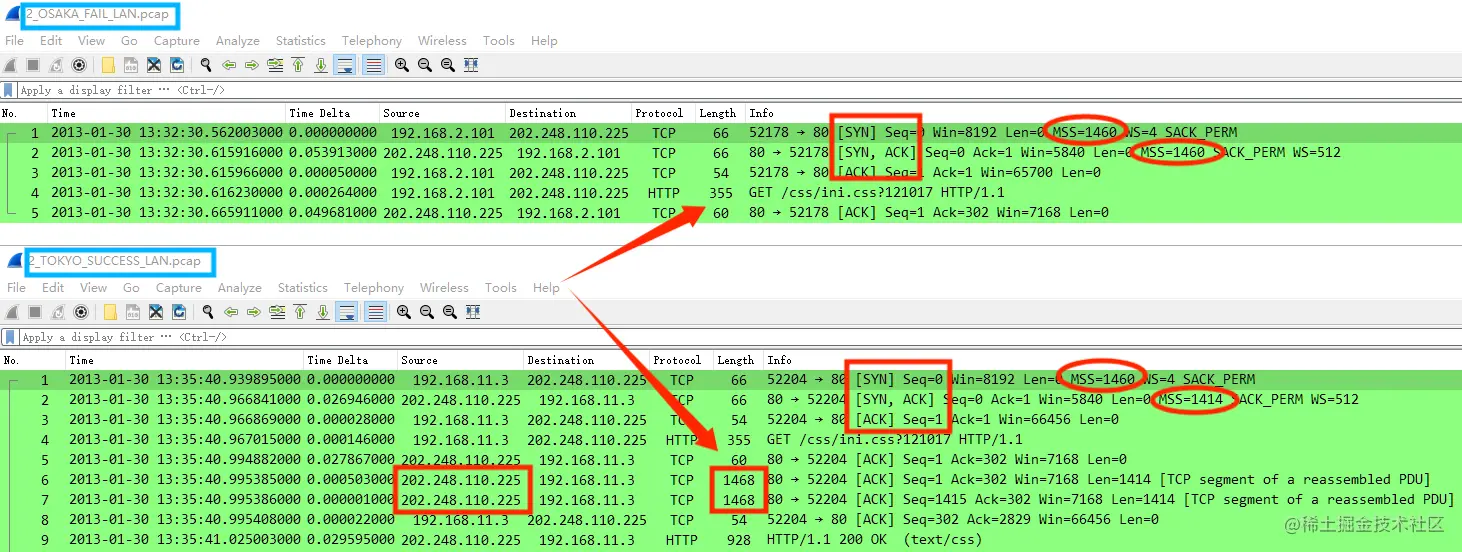Image resolution: width=1462 pixels, height=552 pixels.
Task: Go back arrow in OSAKA_FAIL_LAN toolbar
Action: tap(229, 65)
